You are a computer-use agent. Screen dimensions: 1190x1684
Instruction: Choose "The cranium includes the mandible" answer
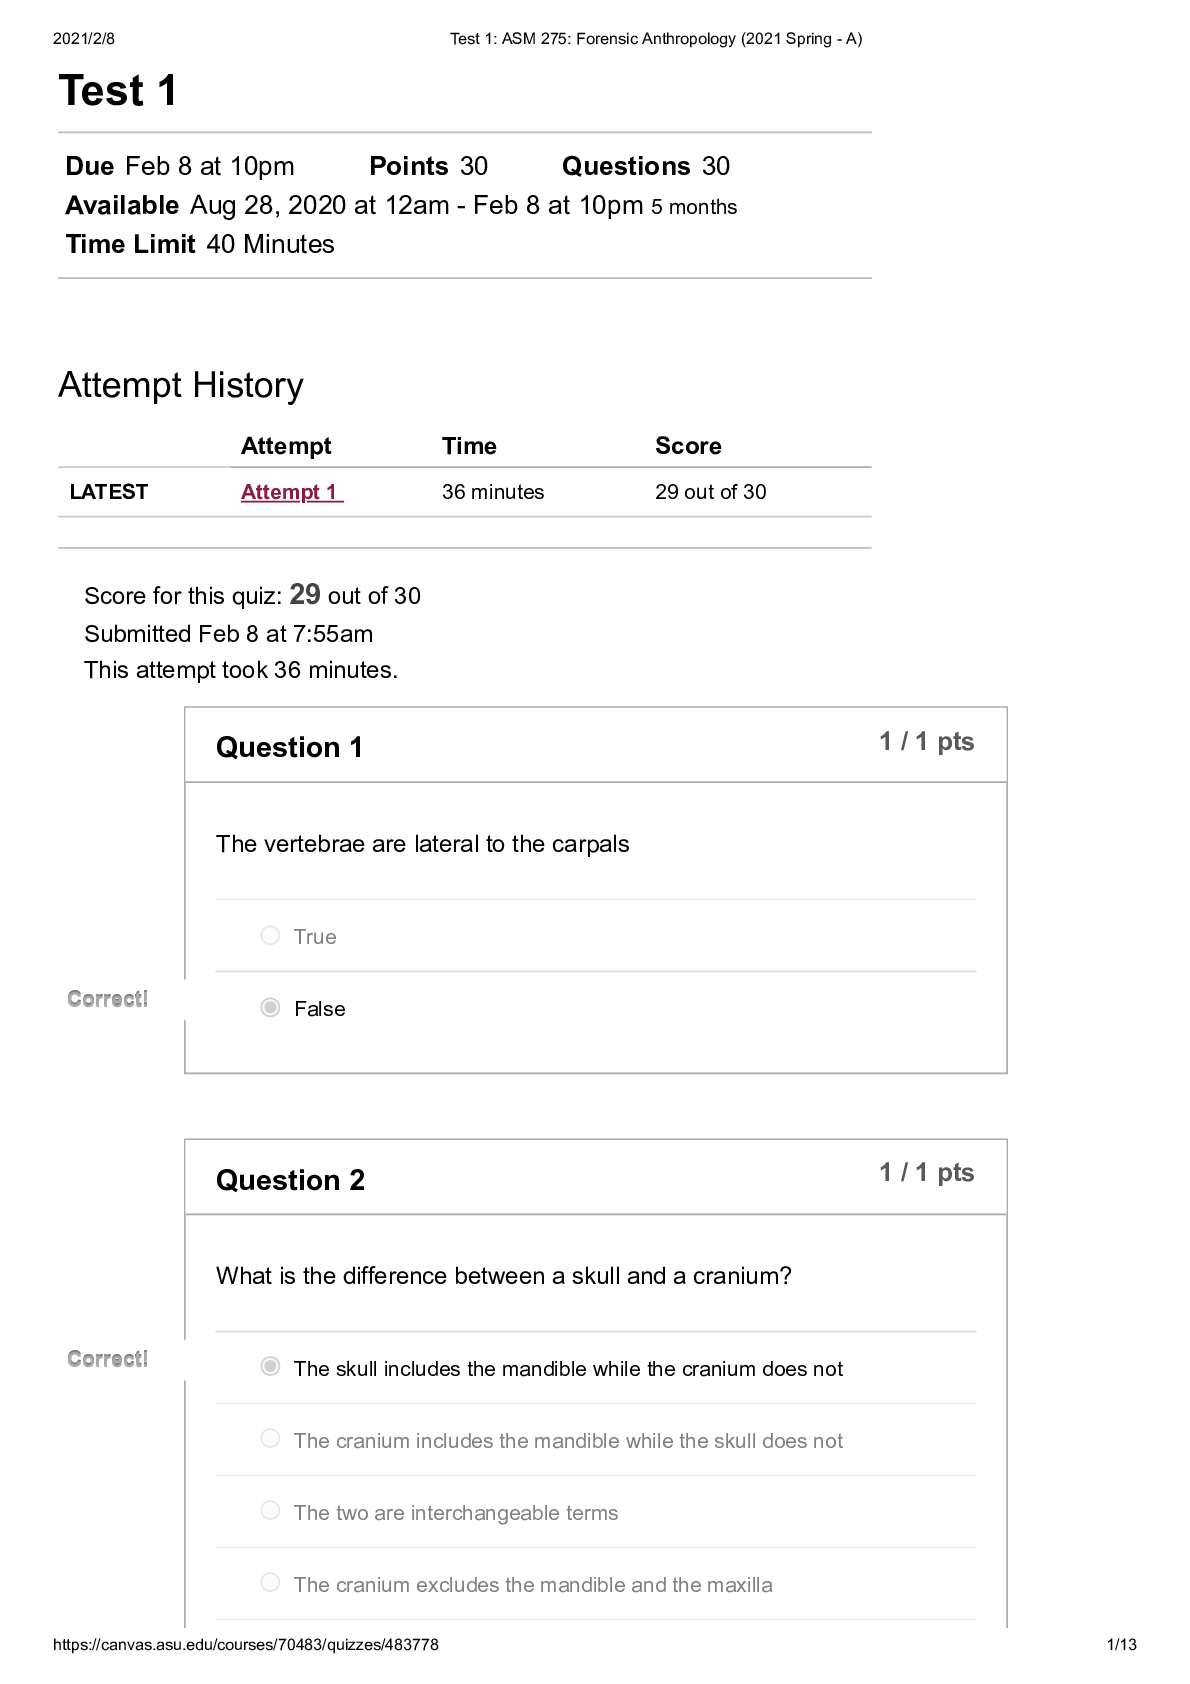pyautogui.click(x=270, y=1439)
